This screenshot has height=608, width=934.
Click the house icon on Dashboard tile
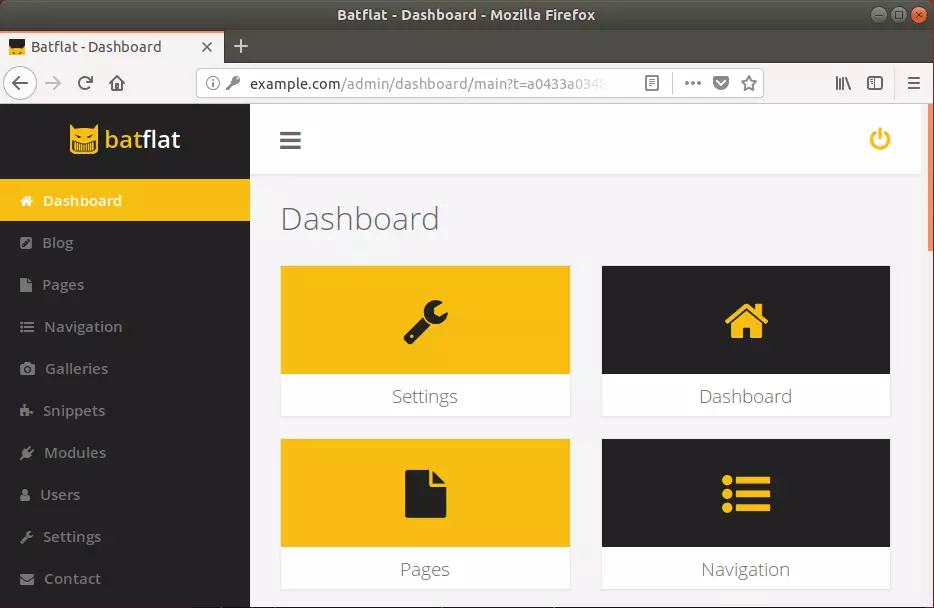point(746,321)
